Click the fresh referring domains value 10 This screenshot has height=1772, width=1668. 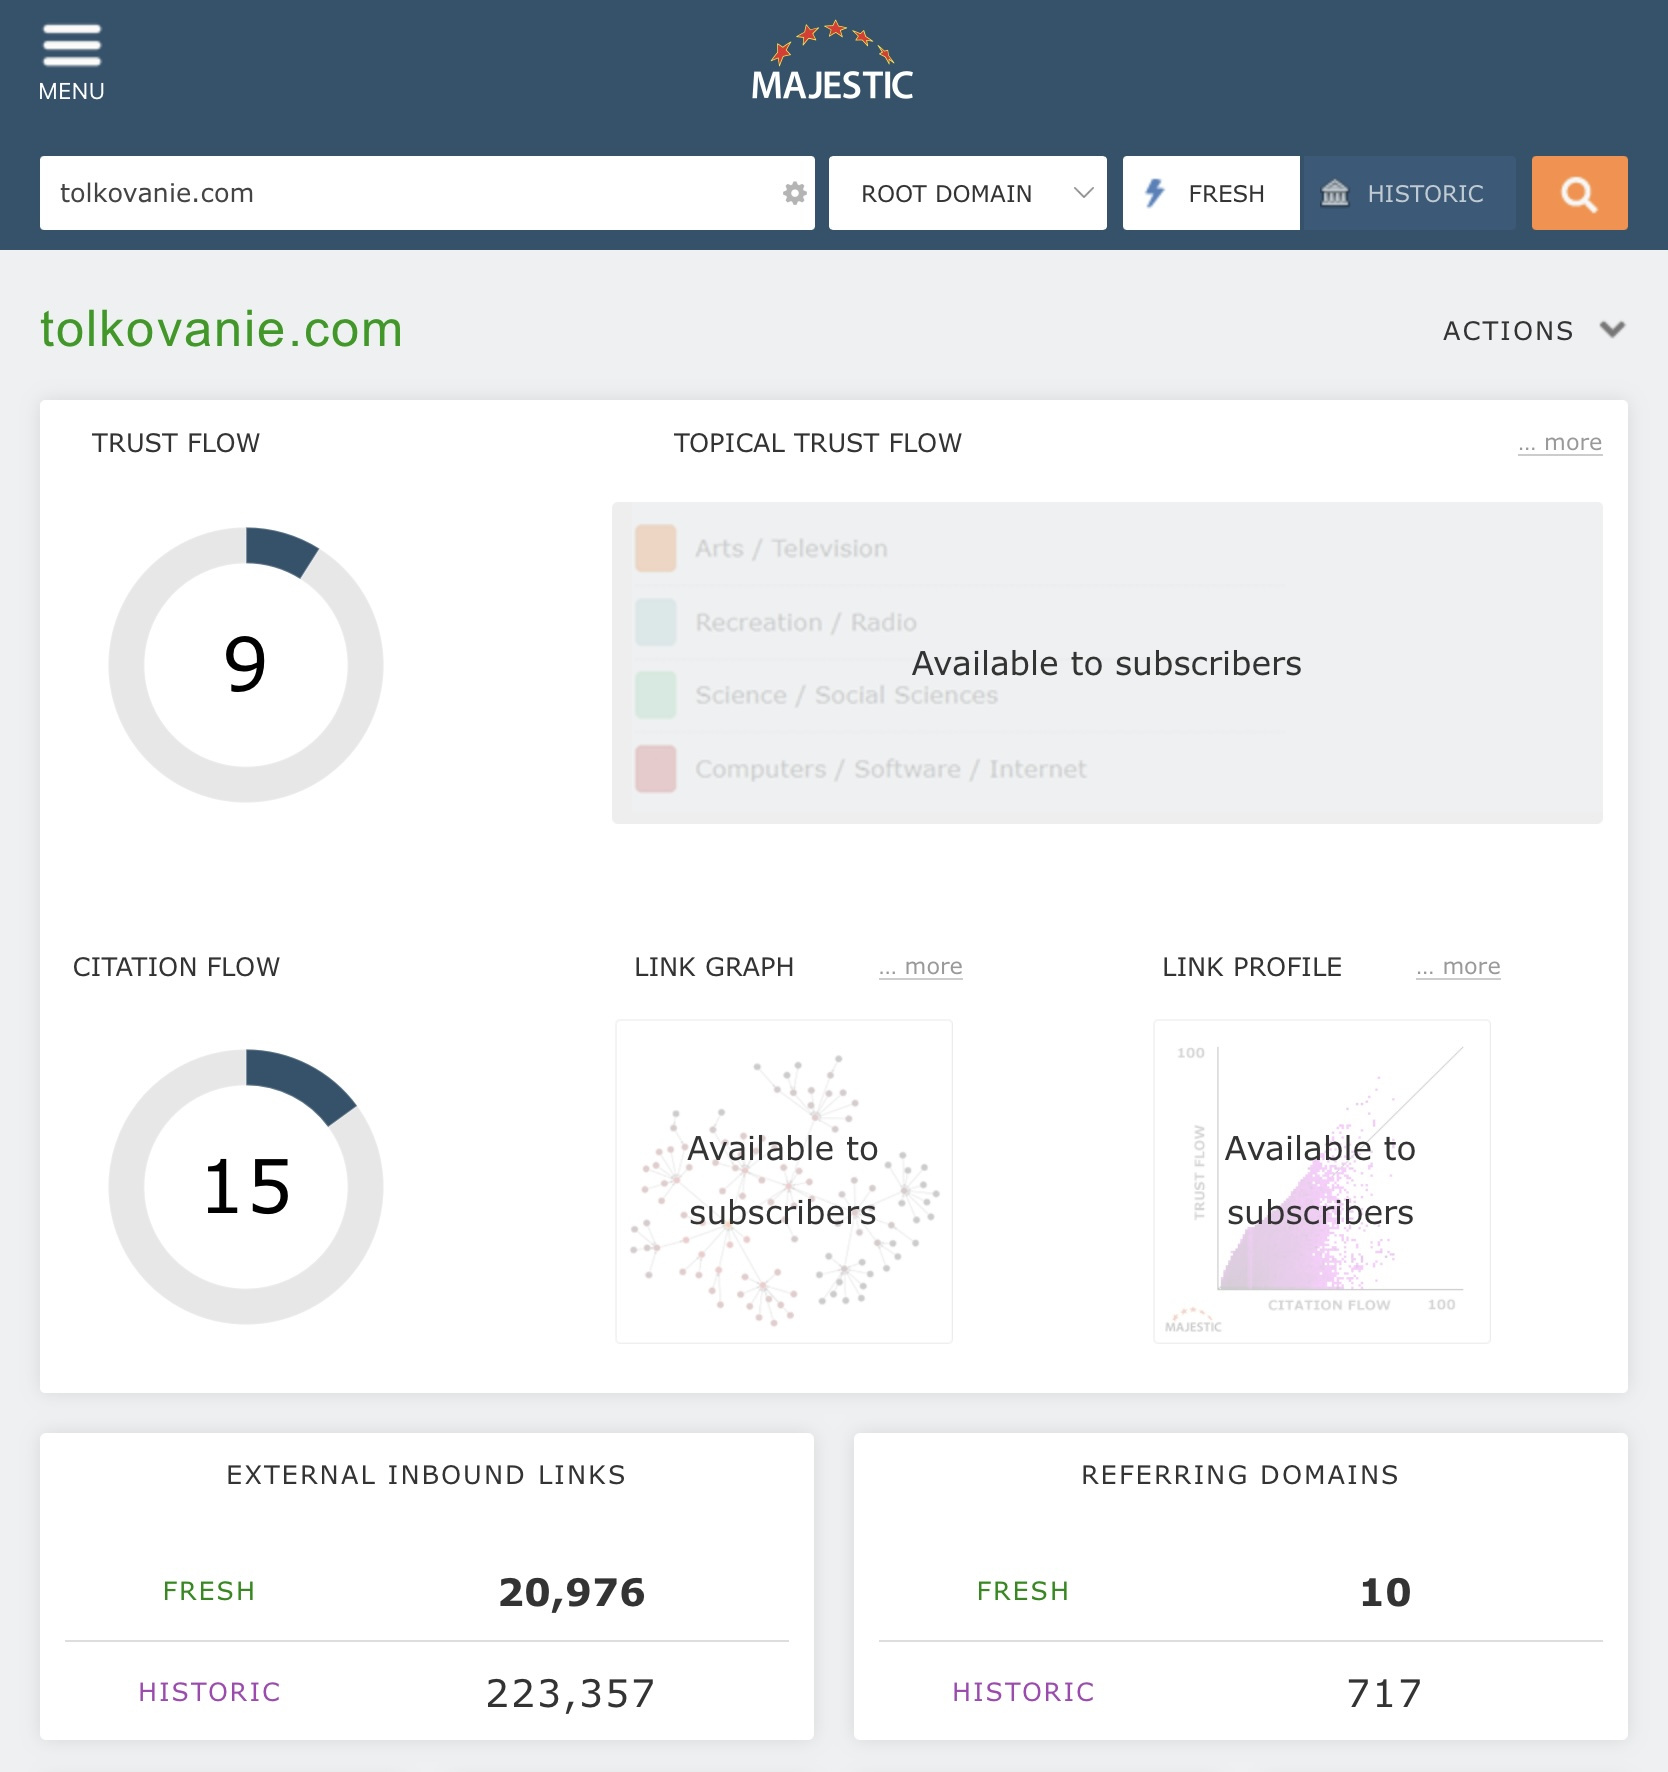tap(1385, 1592)
